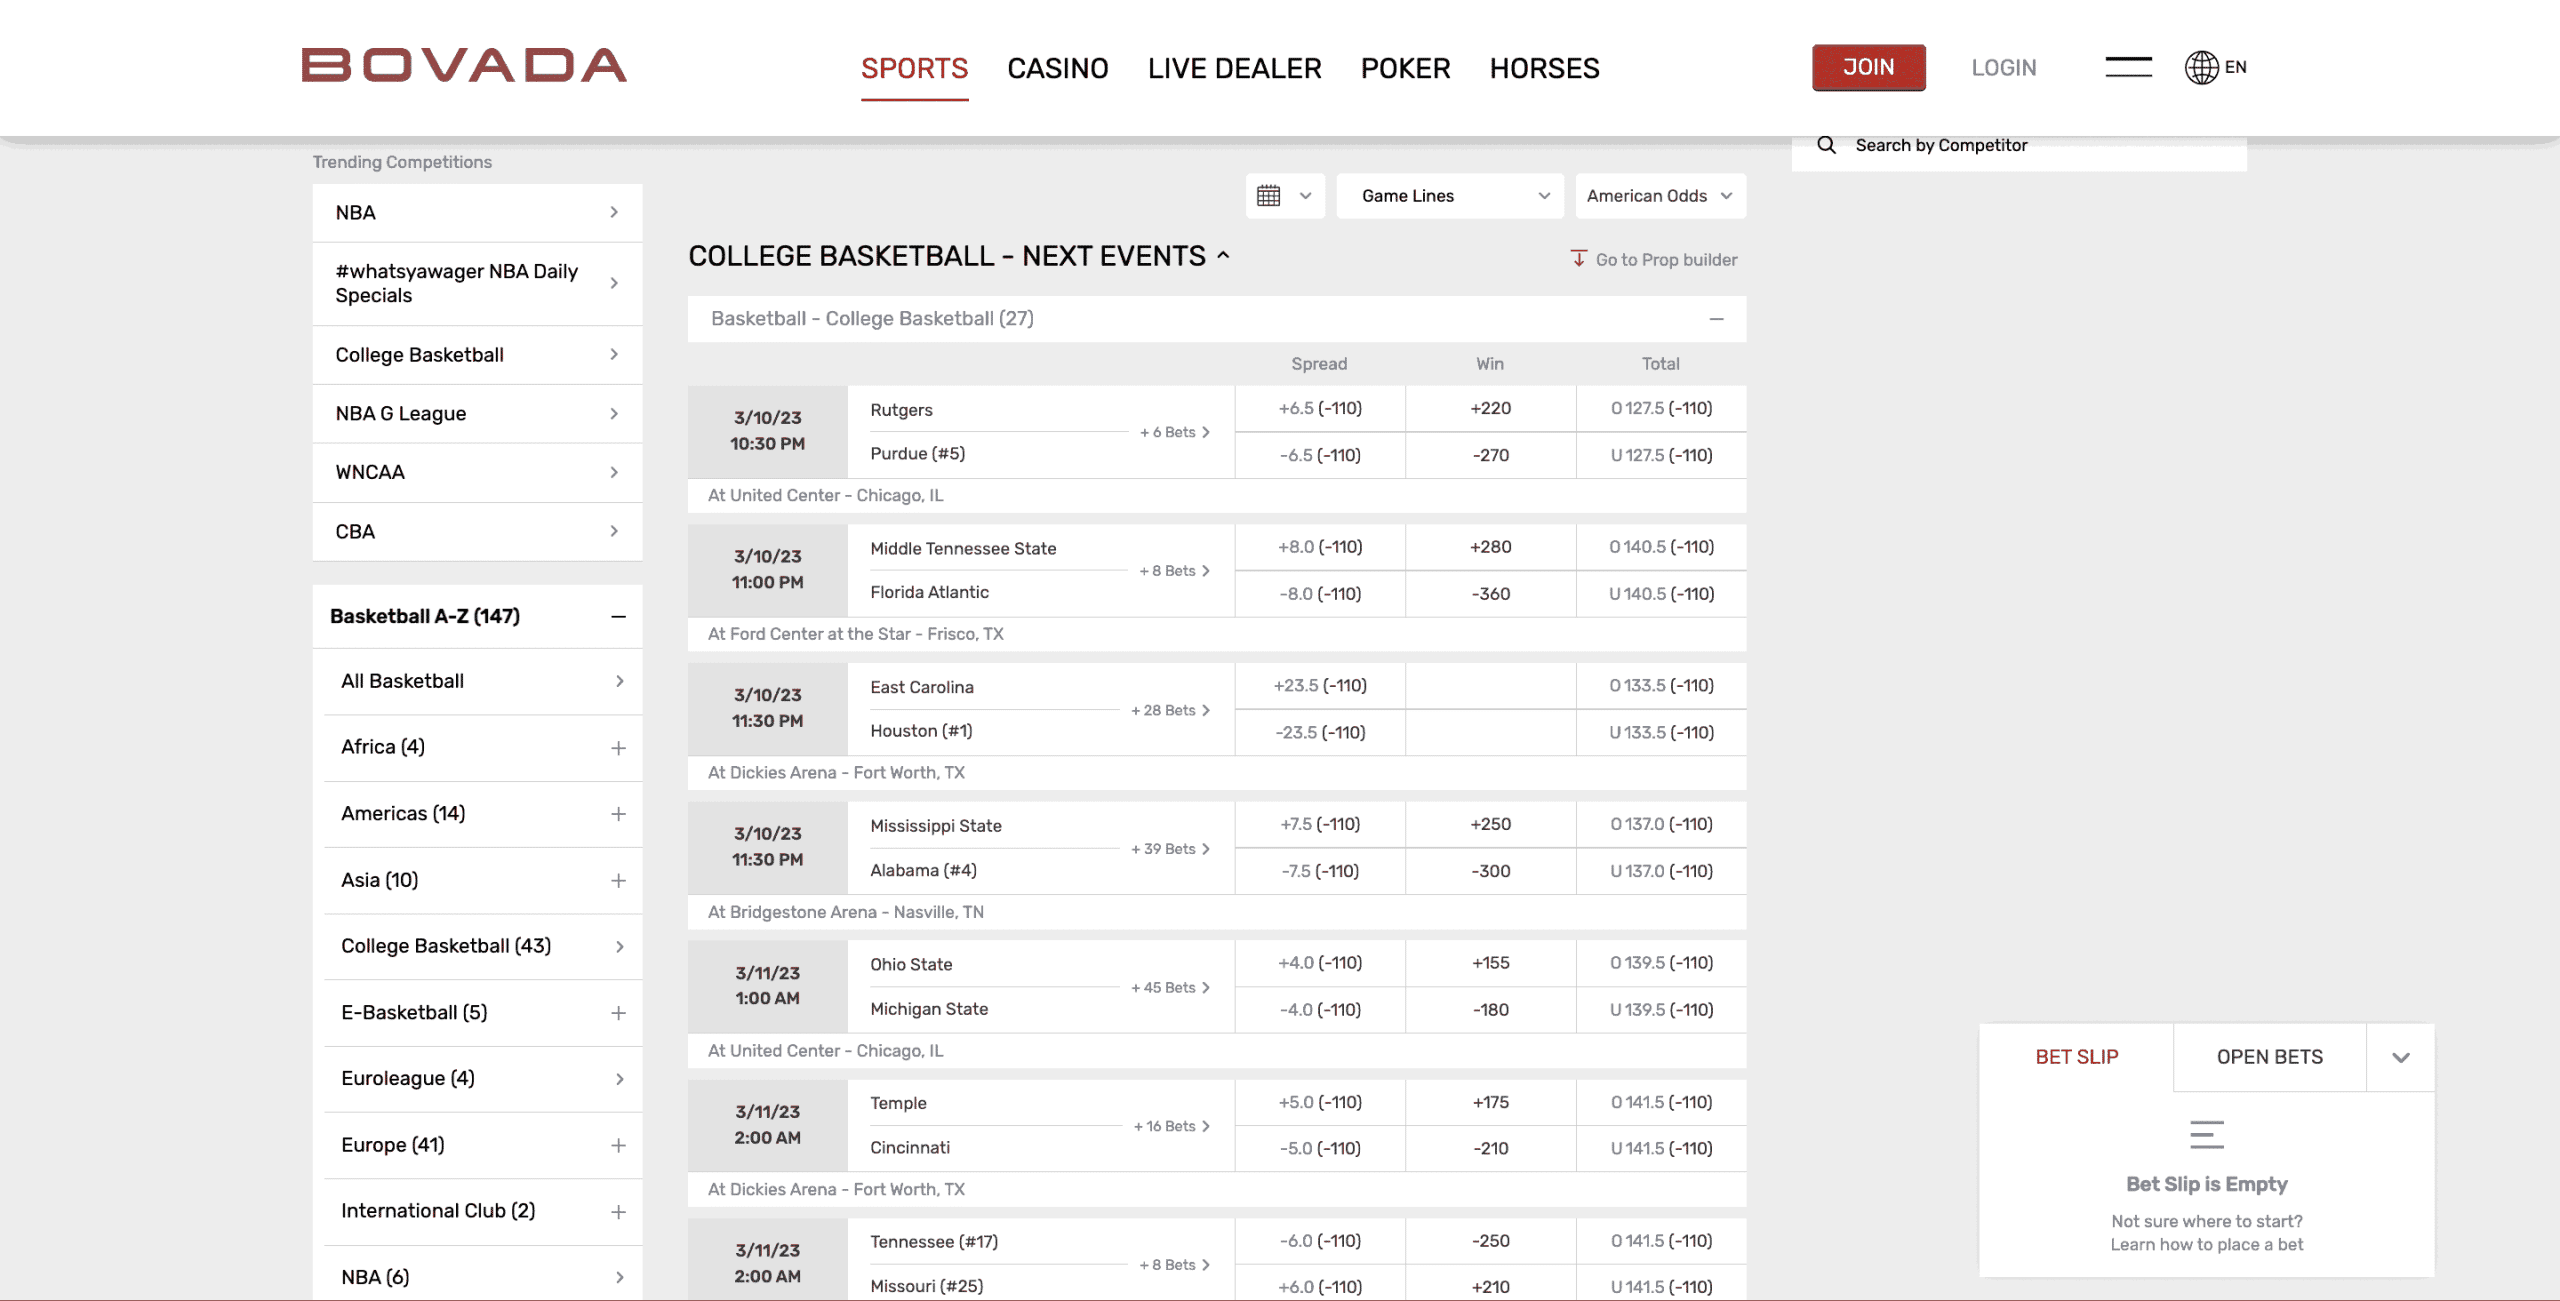Viewport: 2560px width, 1301px height.
Task: Open the calendar date filter
Action: pos(1285,196)
